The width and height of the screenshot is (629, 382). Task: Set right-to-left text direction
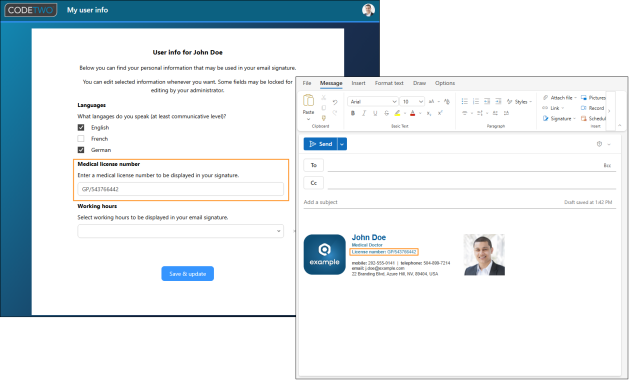click(506, 113)
